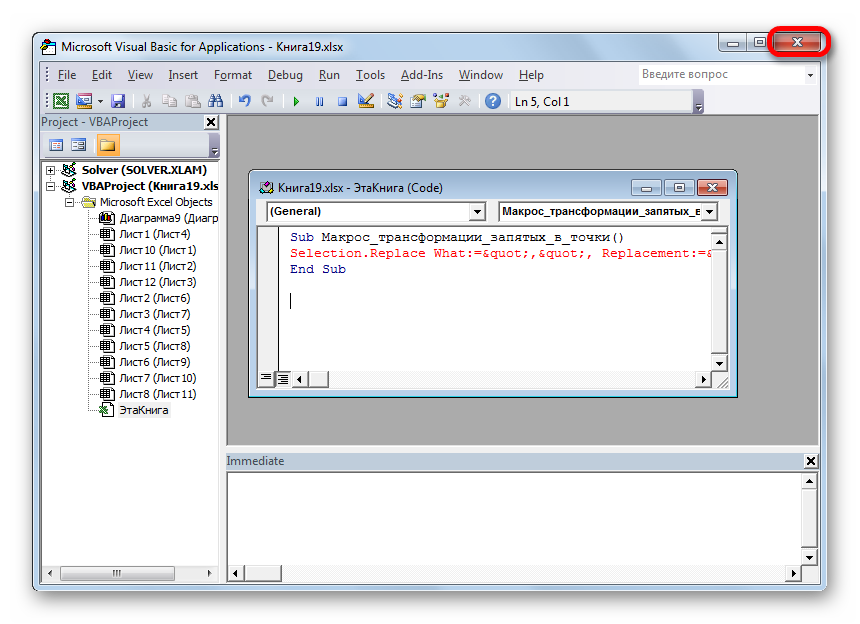
Task: Close the Immediate window pane
Action: click(x=810, y=461)
